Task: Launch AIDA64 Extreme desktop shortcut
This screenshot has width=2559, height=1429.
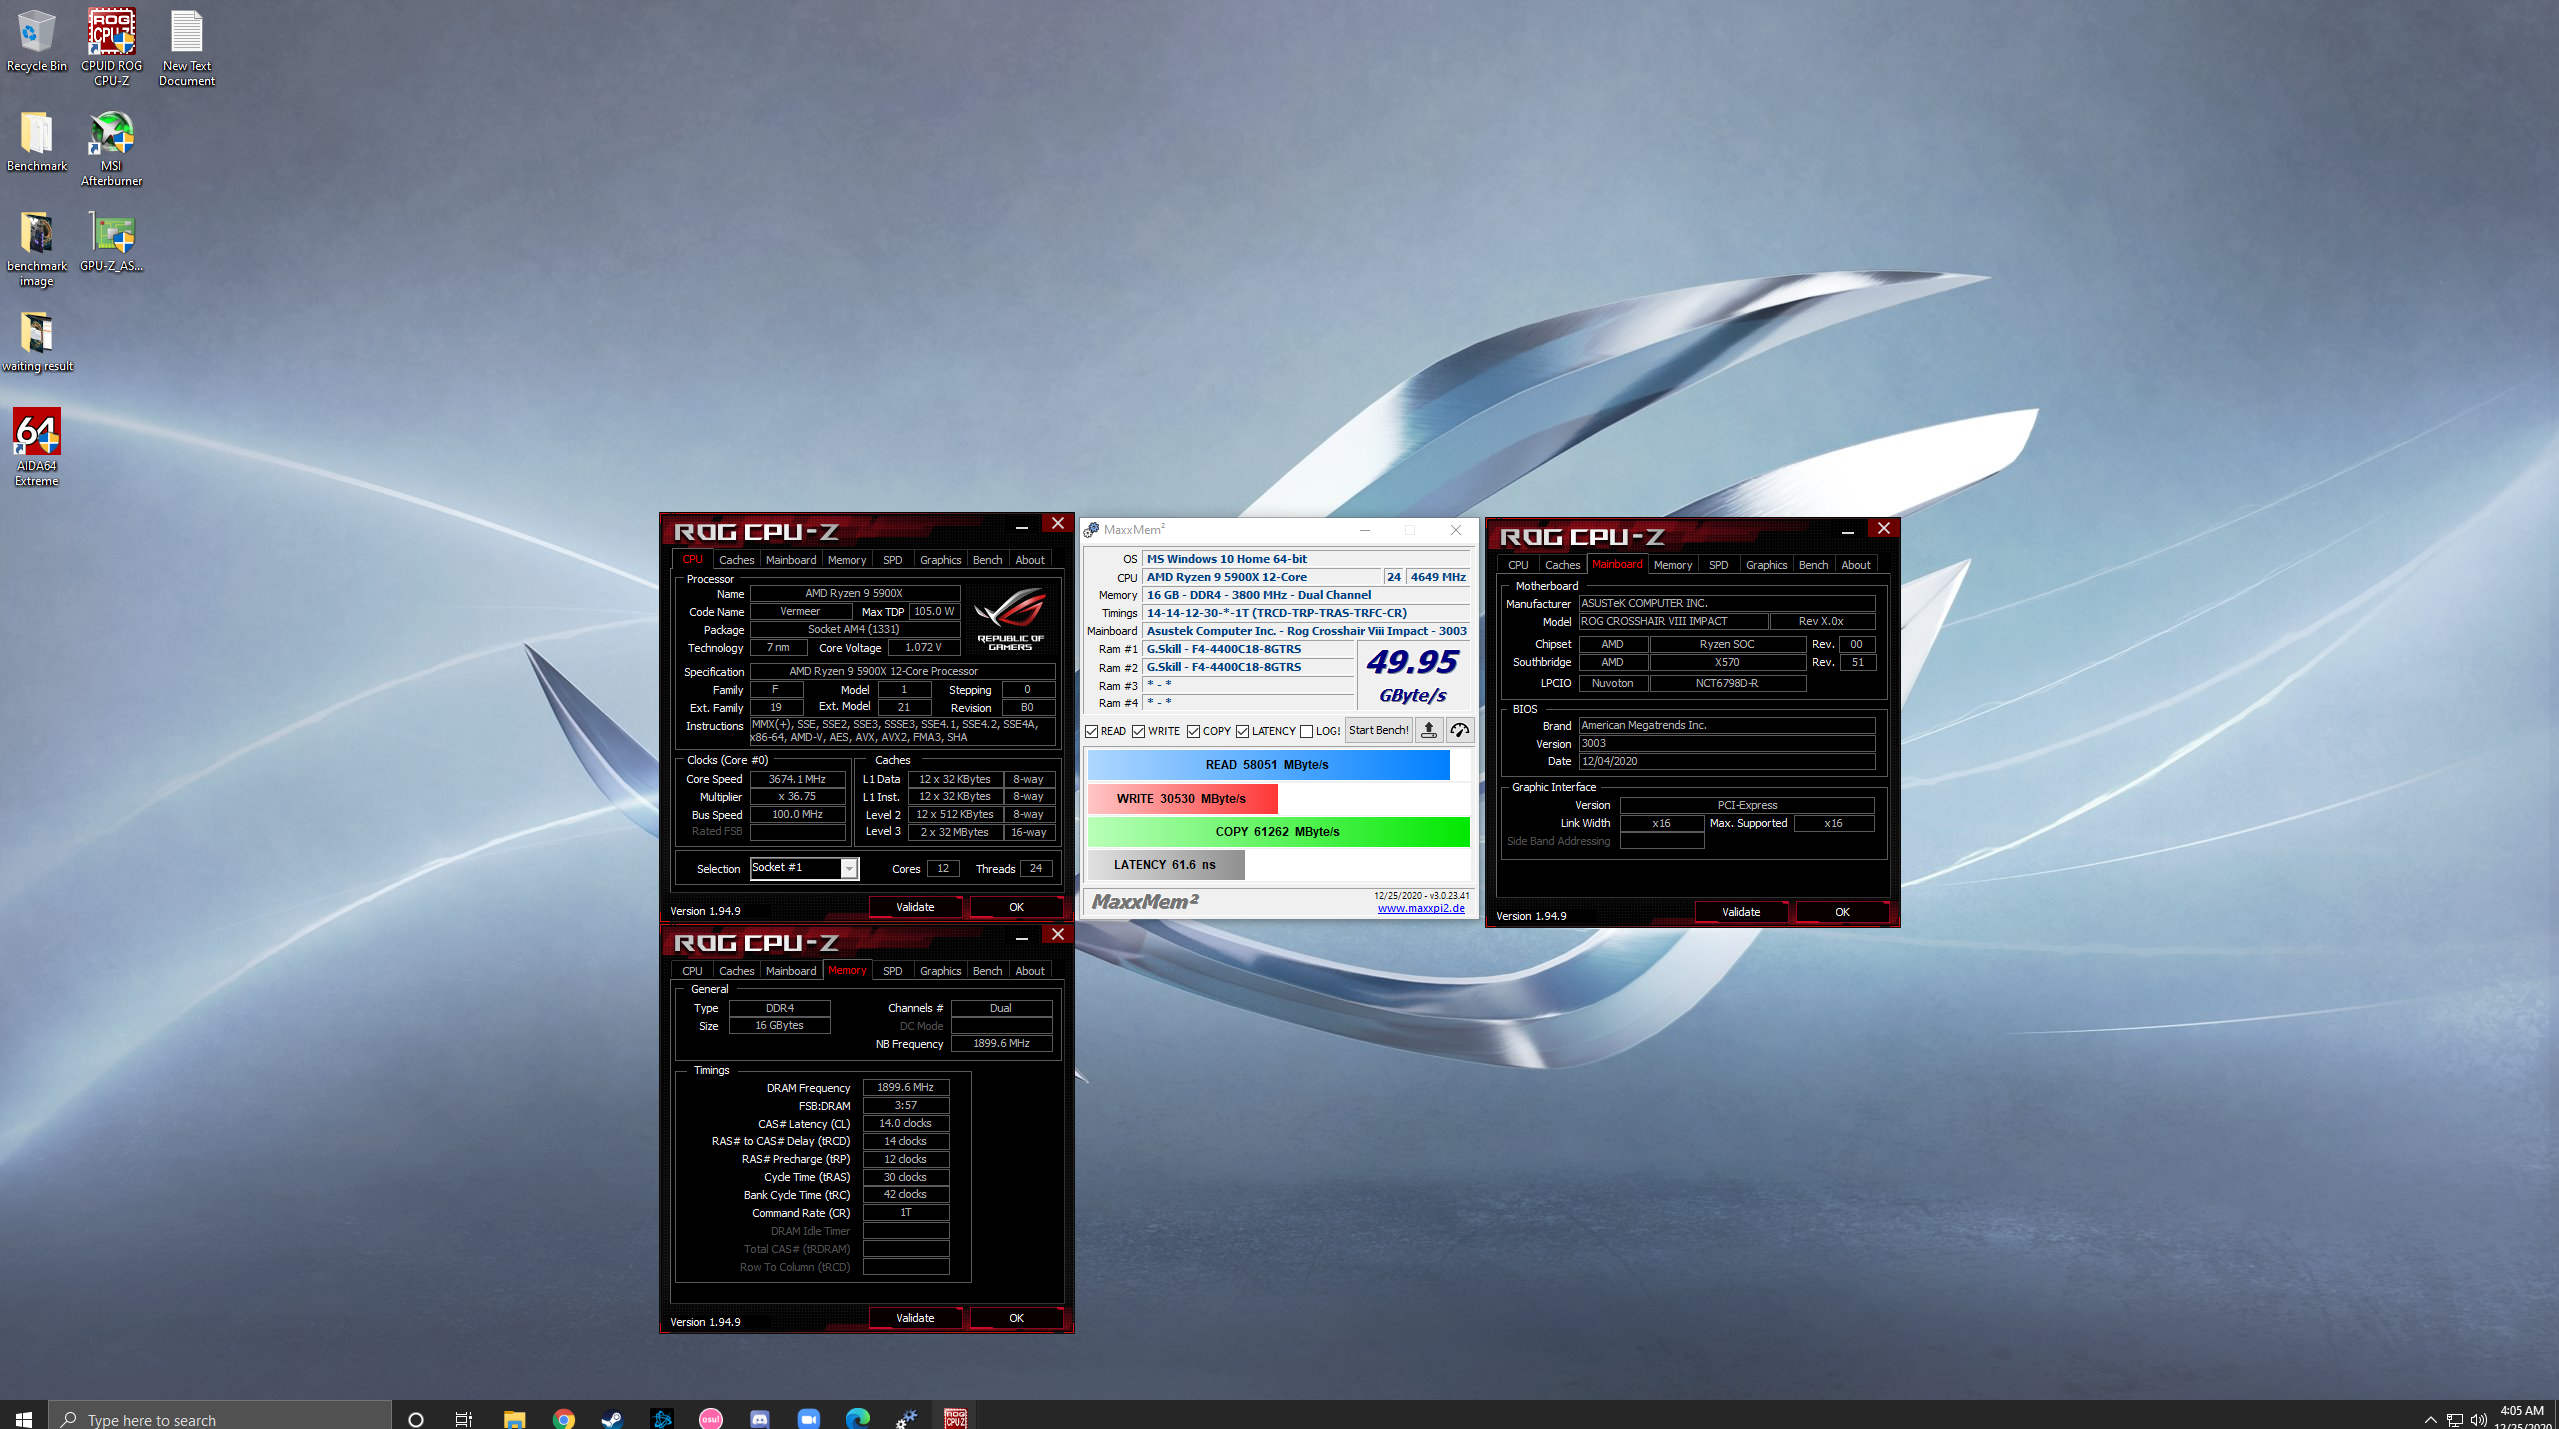Action: [36, 447]
